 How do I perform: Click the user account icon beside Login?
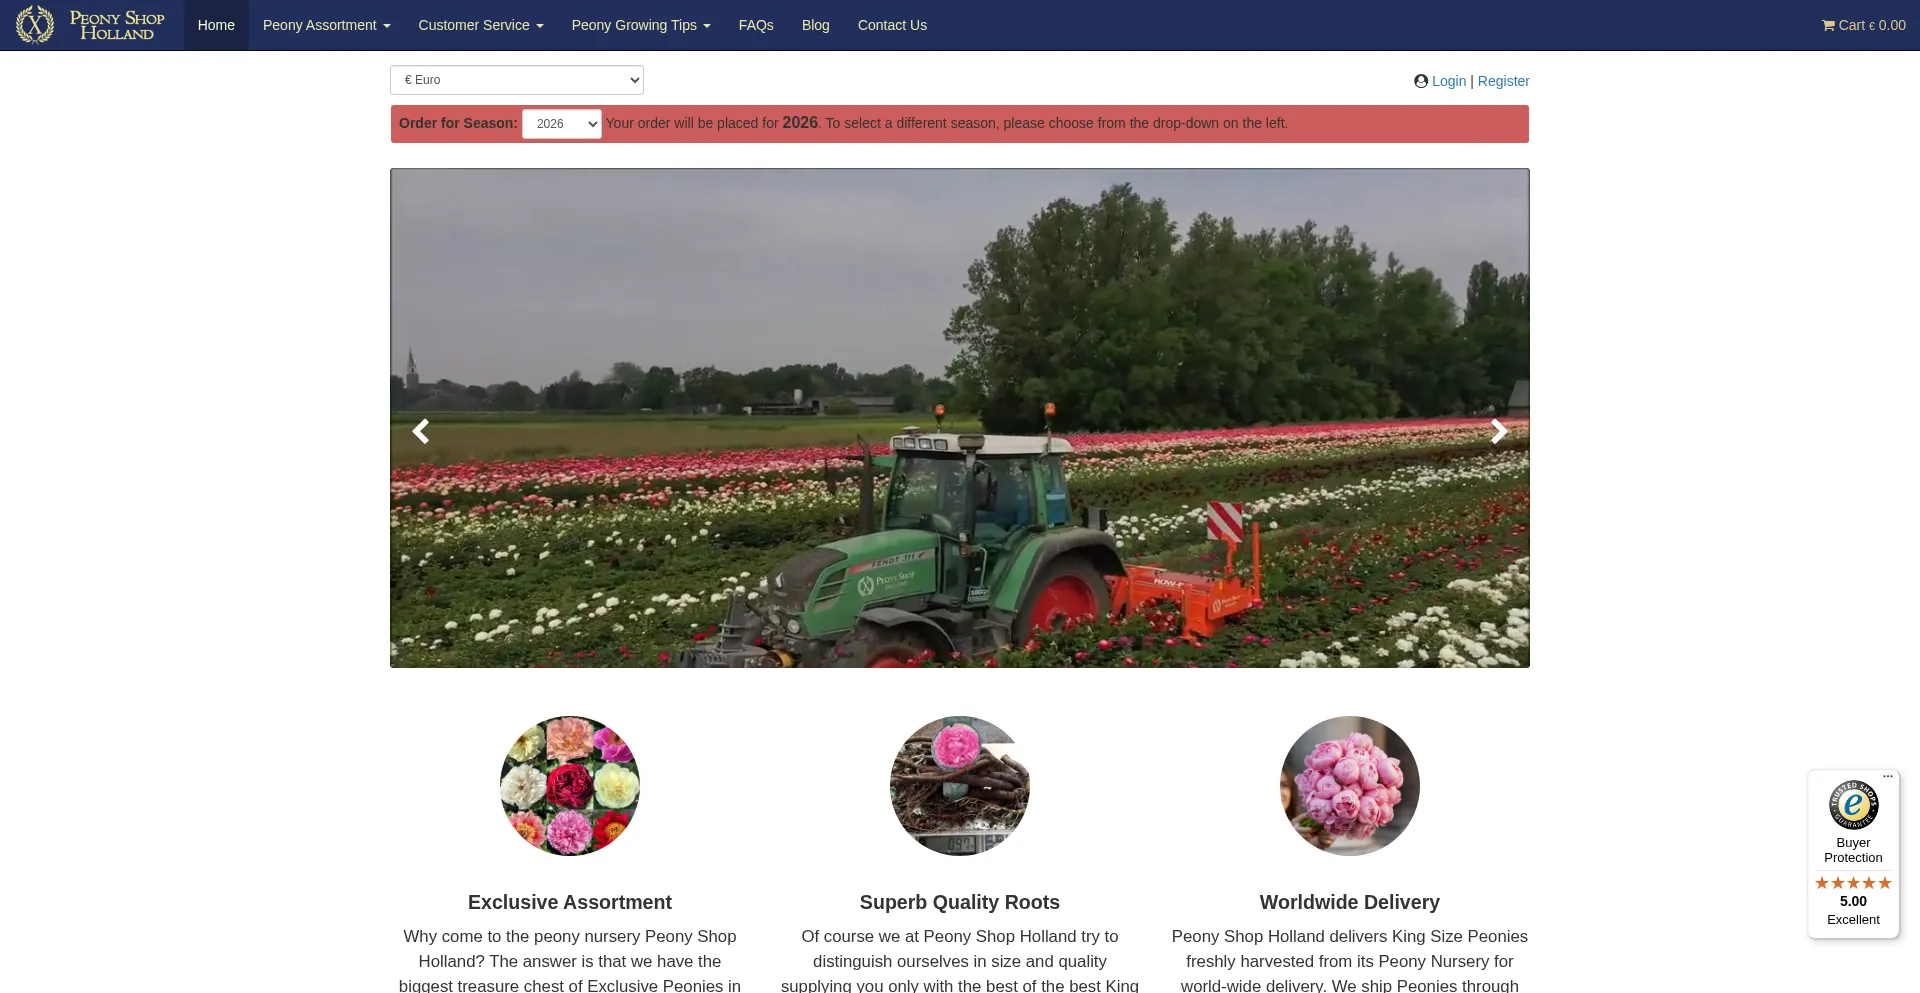(x=1421, y=81)
